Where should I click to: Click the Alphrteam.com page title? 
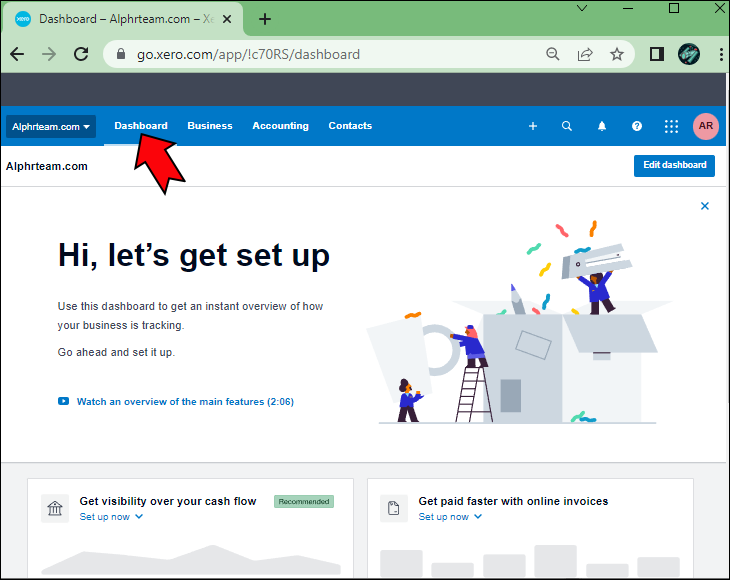[47, 166]
